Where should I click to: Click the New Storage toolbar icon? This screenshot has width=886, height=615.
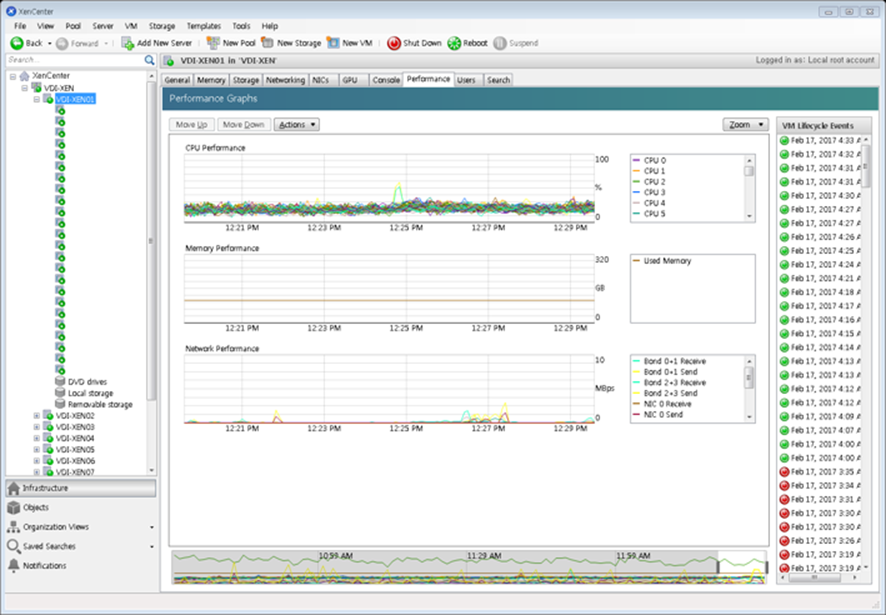click(267, 43)
